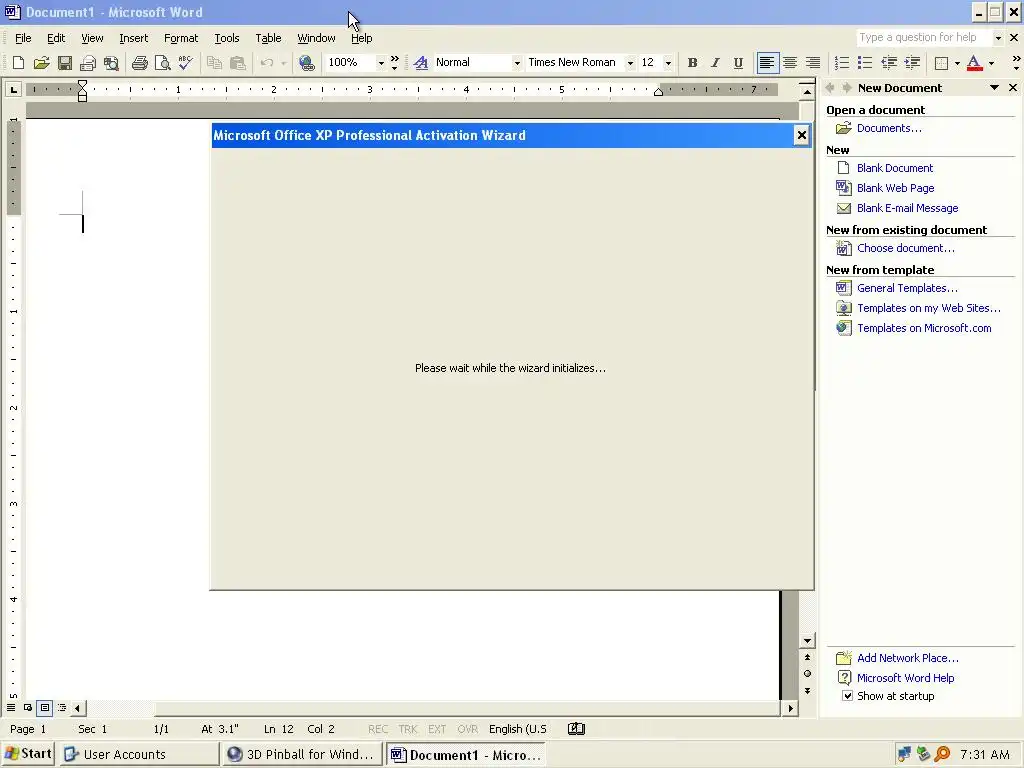1024x768 pixels.
Task: Click the Outside Border icon
Action: coord(941,63)
